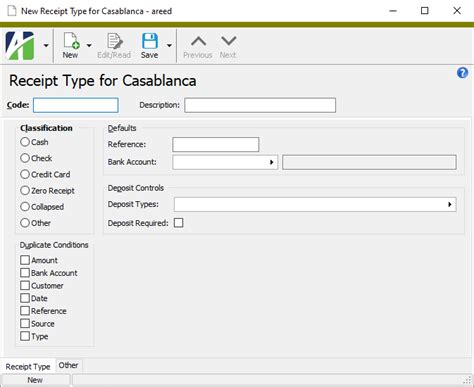
Task: Expand the Bank Account lookup arrow
Action: pos(271,162)
